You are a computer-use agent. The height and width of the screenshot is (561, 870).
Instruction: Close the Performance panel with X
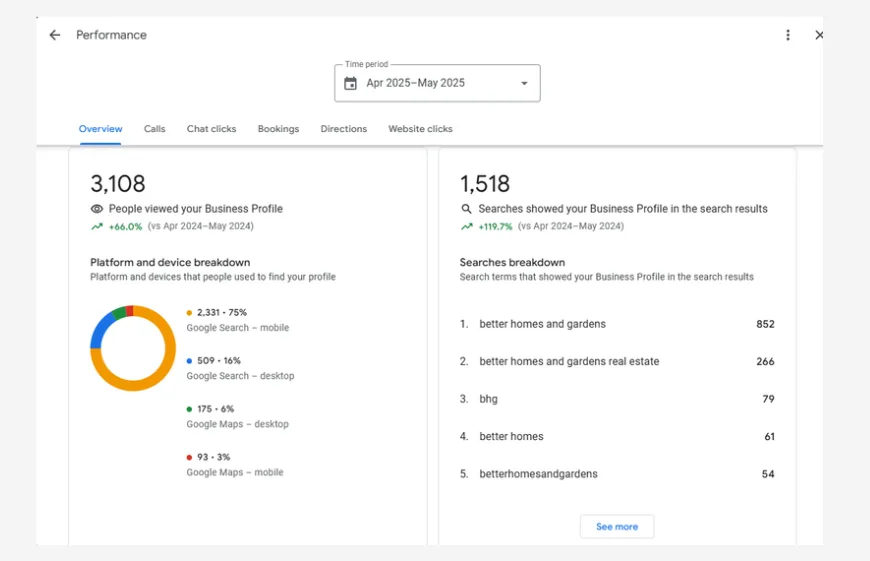click(818, 35)
